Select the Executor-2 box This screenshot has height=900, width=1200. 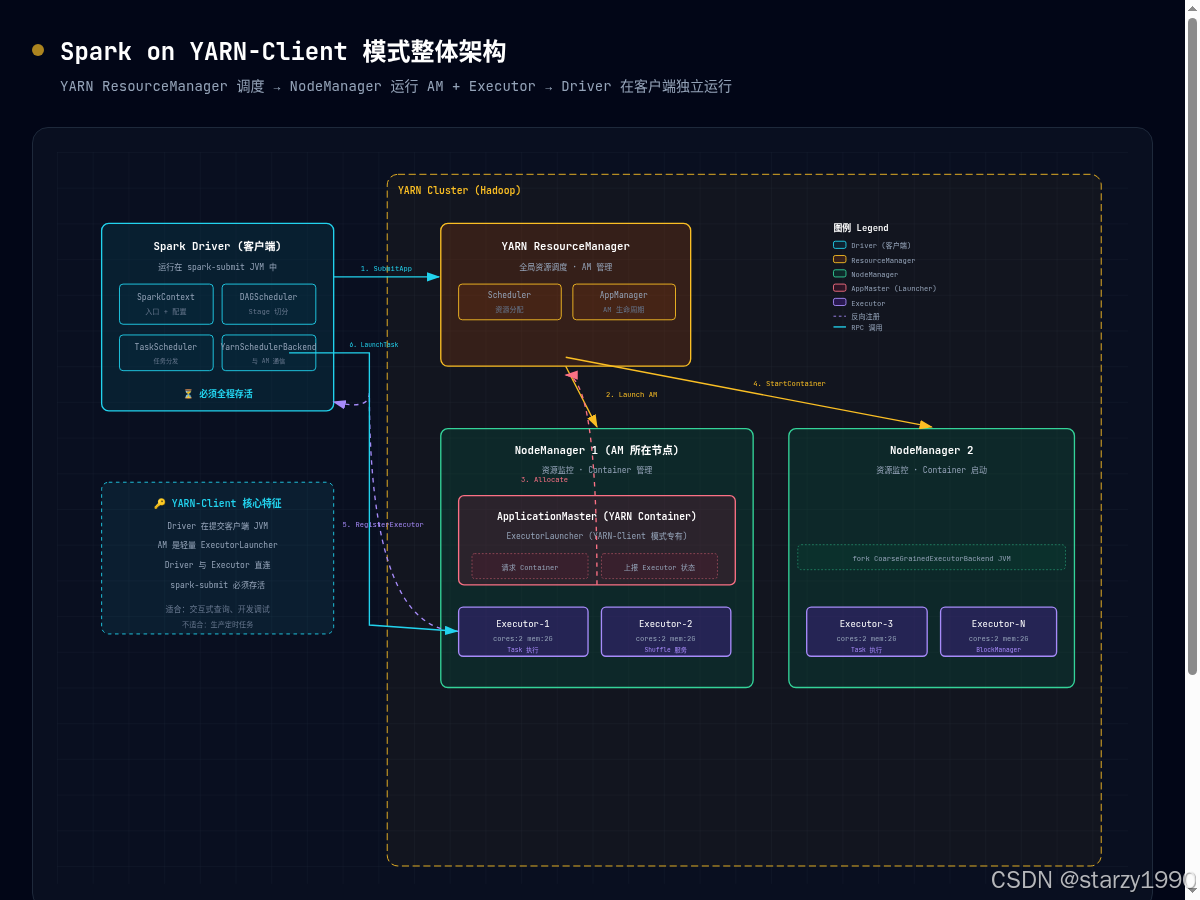click(x=666, y=632)
